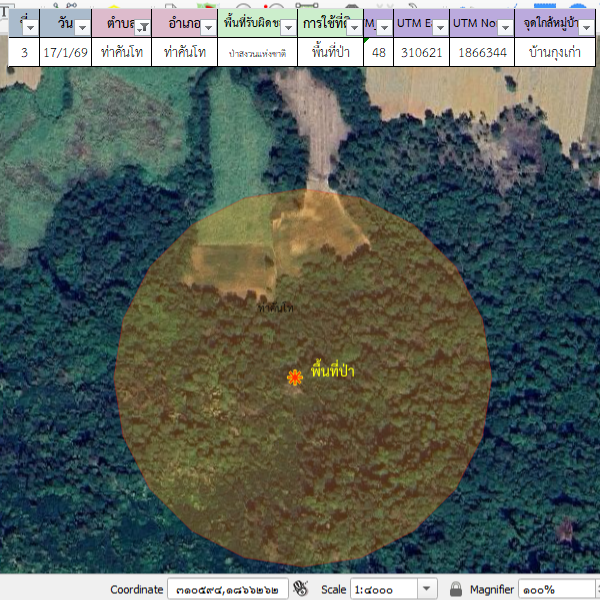Select the UTM northing cell 1866344
This screenshot has height=600, width=600.
click(x=481, y=52)
